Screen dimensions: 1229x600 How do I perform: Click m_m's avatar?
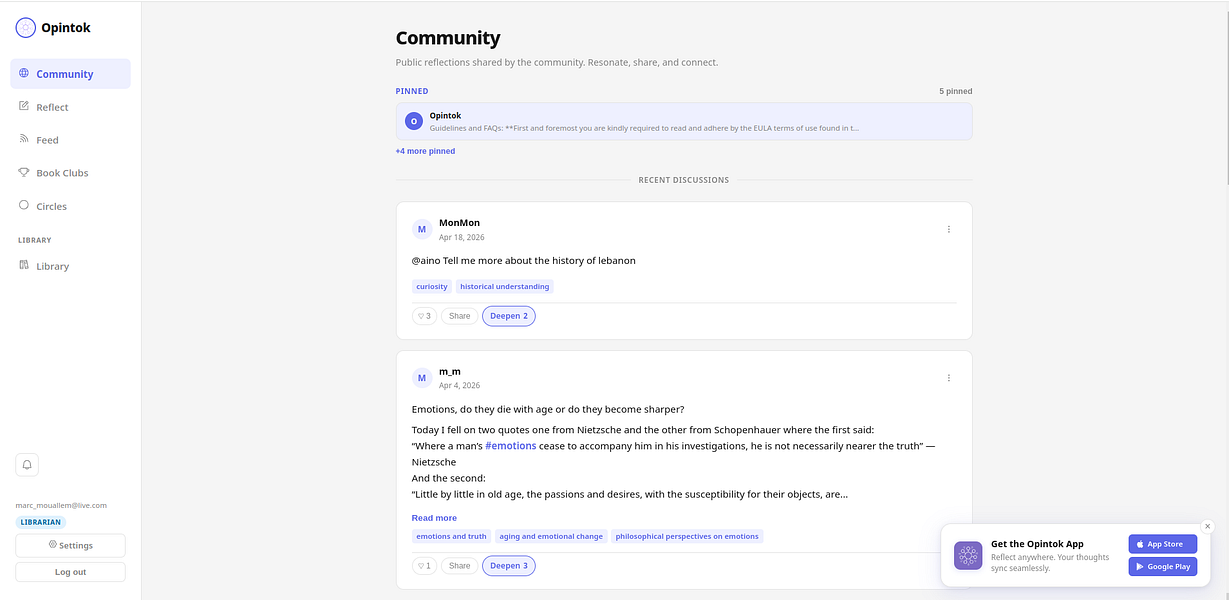422,378
